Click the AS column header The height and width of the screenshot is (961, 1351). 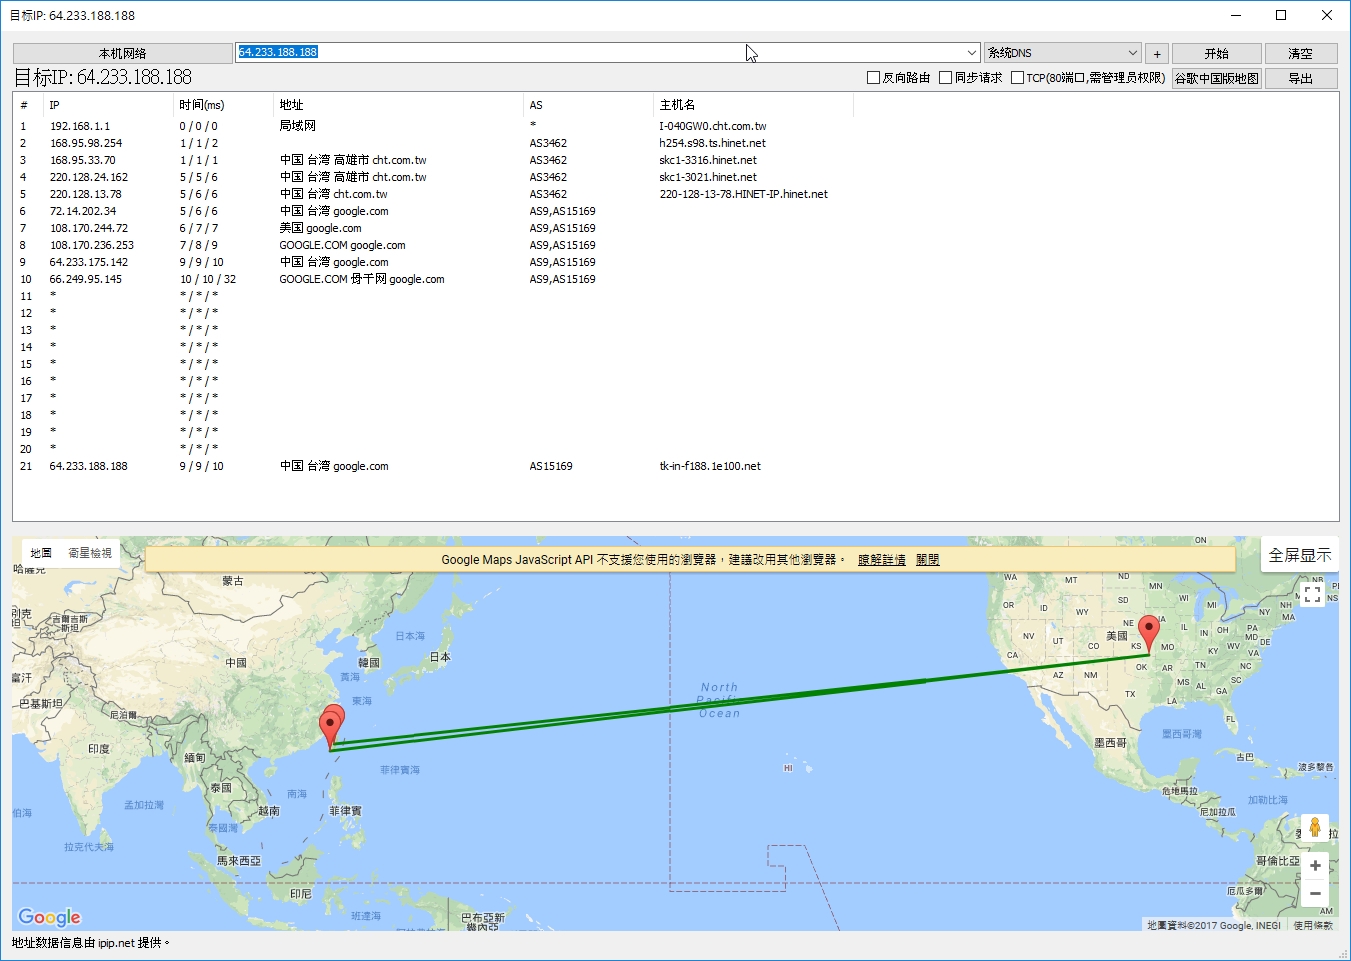click(588, 105)
